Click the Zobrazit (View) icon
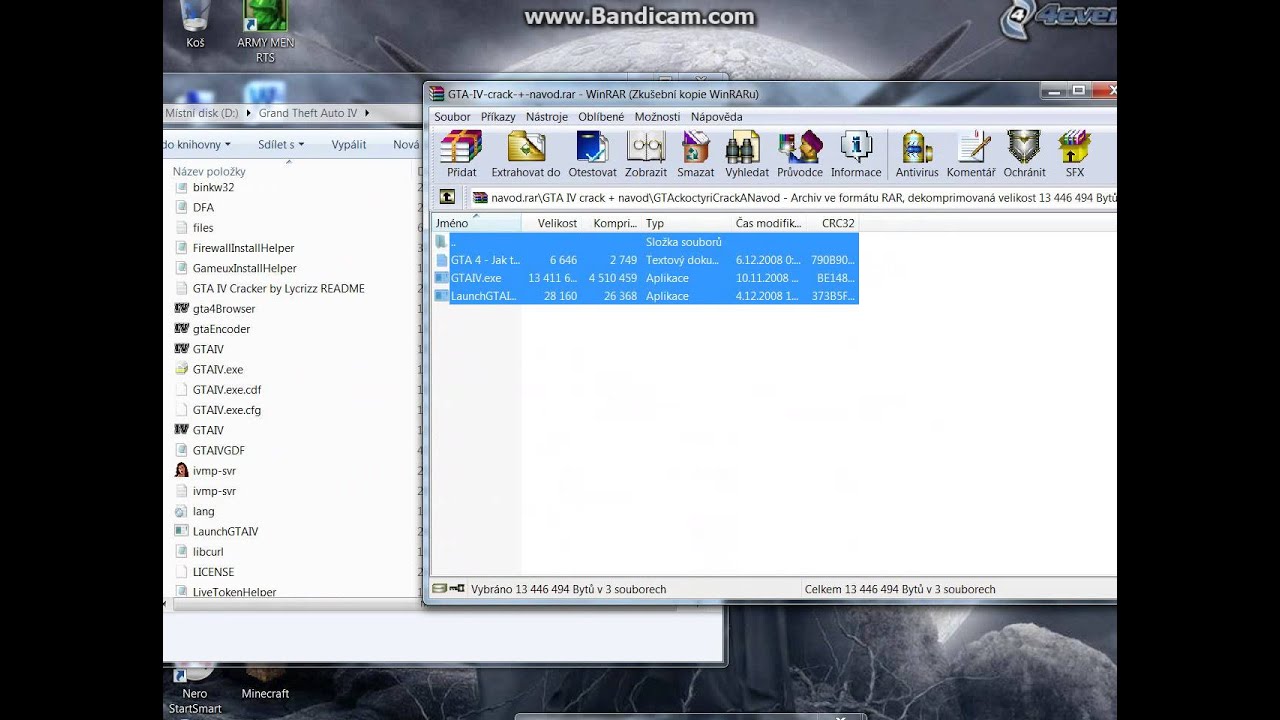Image resolution: width=1280 pixels, height=720 pixels. click(x=646, y=154)
